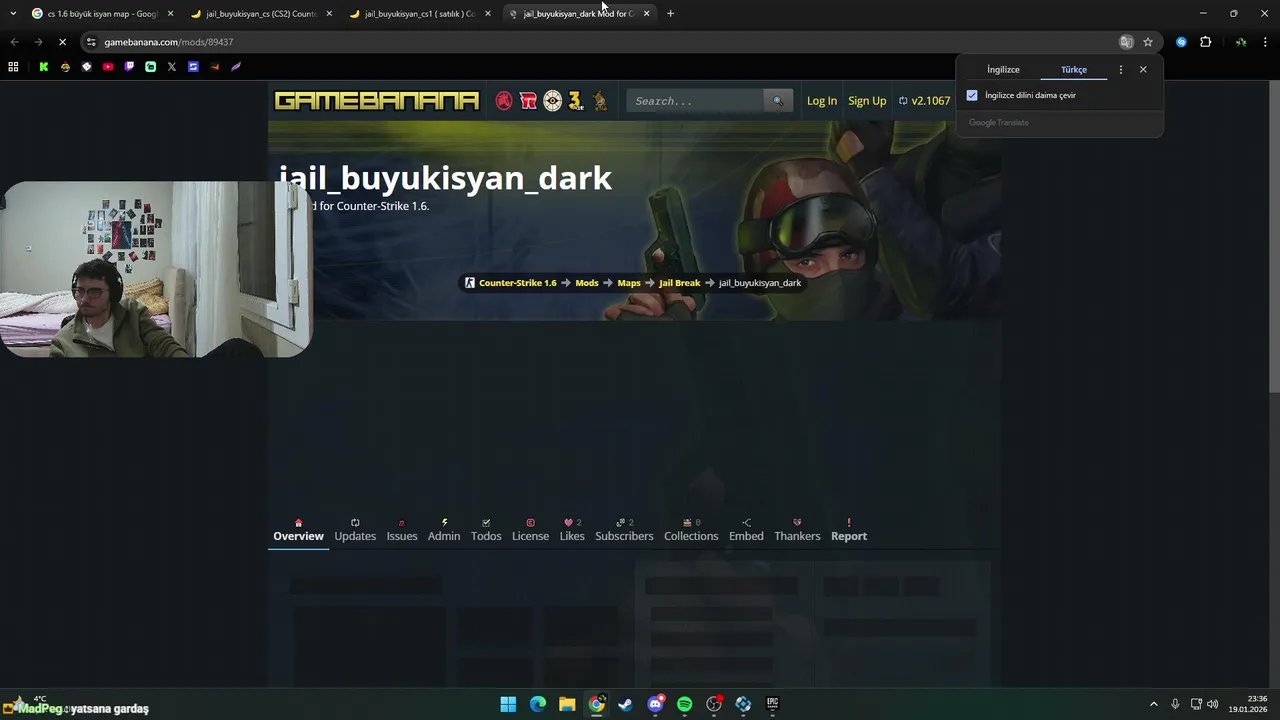Open Microsoft Edge from the taskbar
Screen dimensions: 1280x720
click(x=538, y=704)
